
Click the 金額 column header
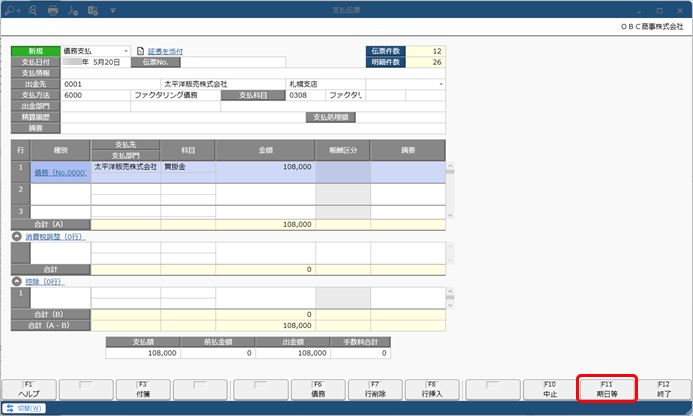(x=266, y=150)
